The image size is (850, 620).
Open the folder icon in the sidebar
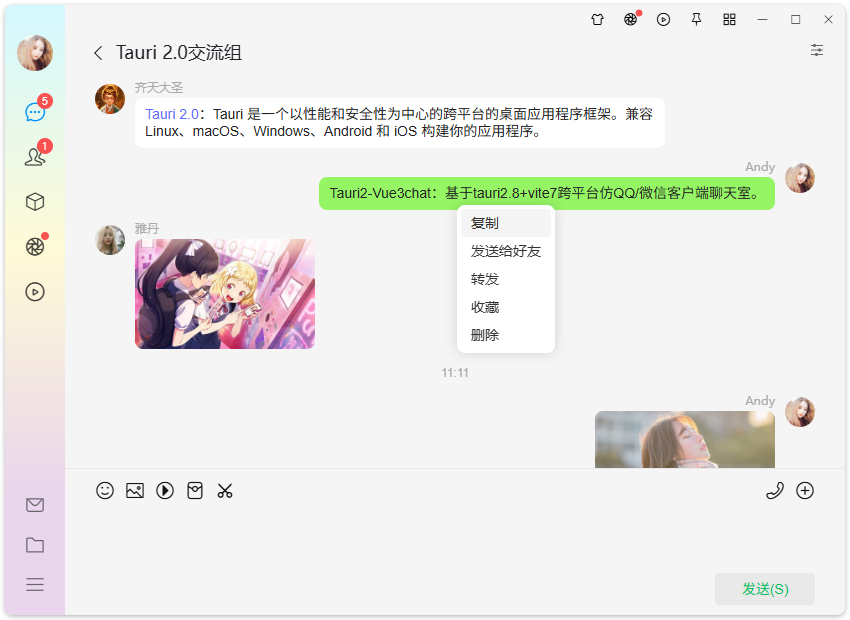pos(35,545)
